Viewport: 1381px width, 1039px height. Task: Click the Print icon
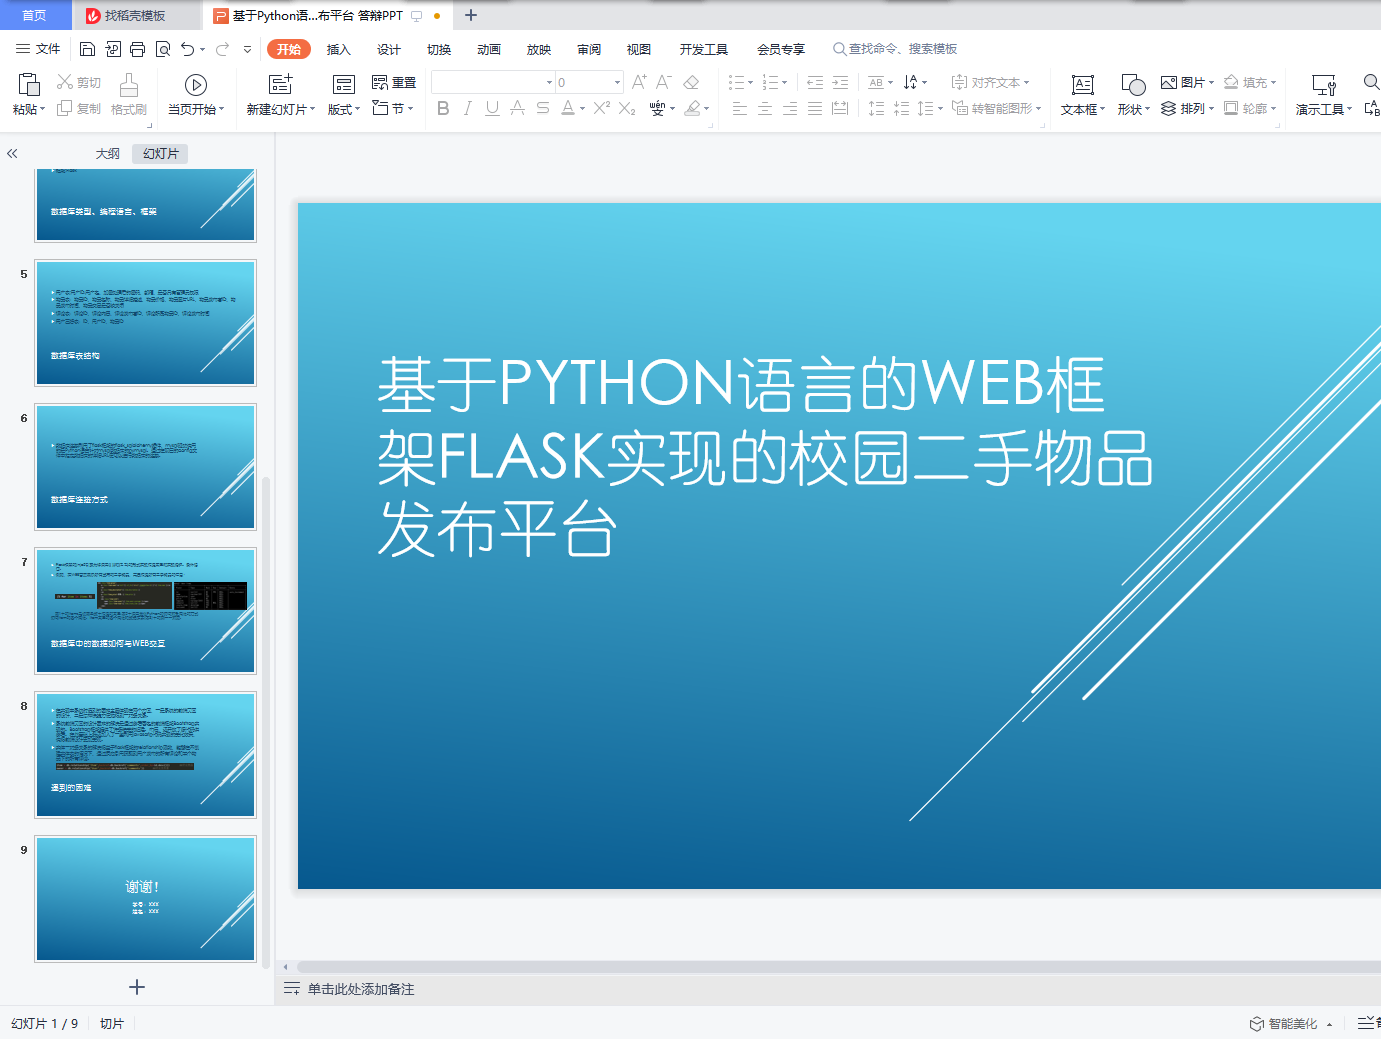(138, 49)
